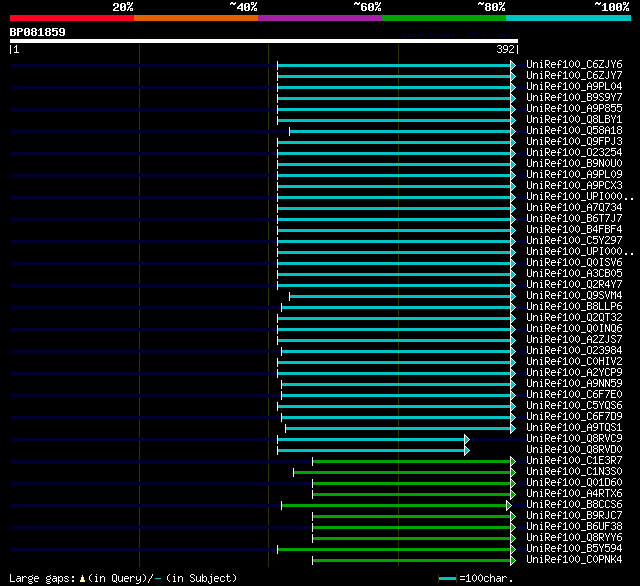The width and height of the screenshot is (640, 586).
Task: Click the purple ~60% legend segment
Action: click(320, 18)
